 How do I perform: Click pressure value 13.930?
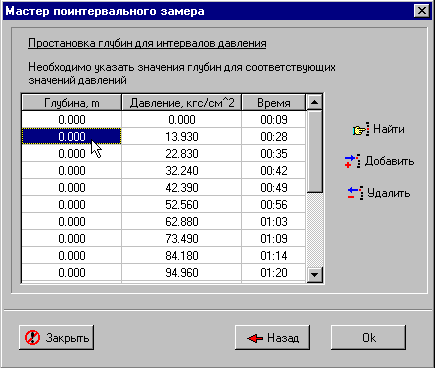(x=182, y=137)
